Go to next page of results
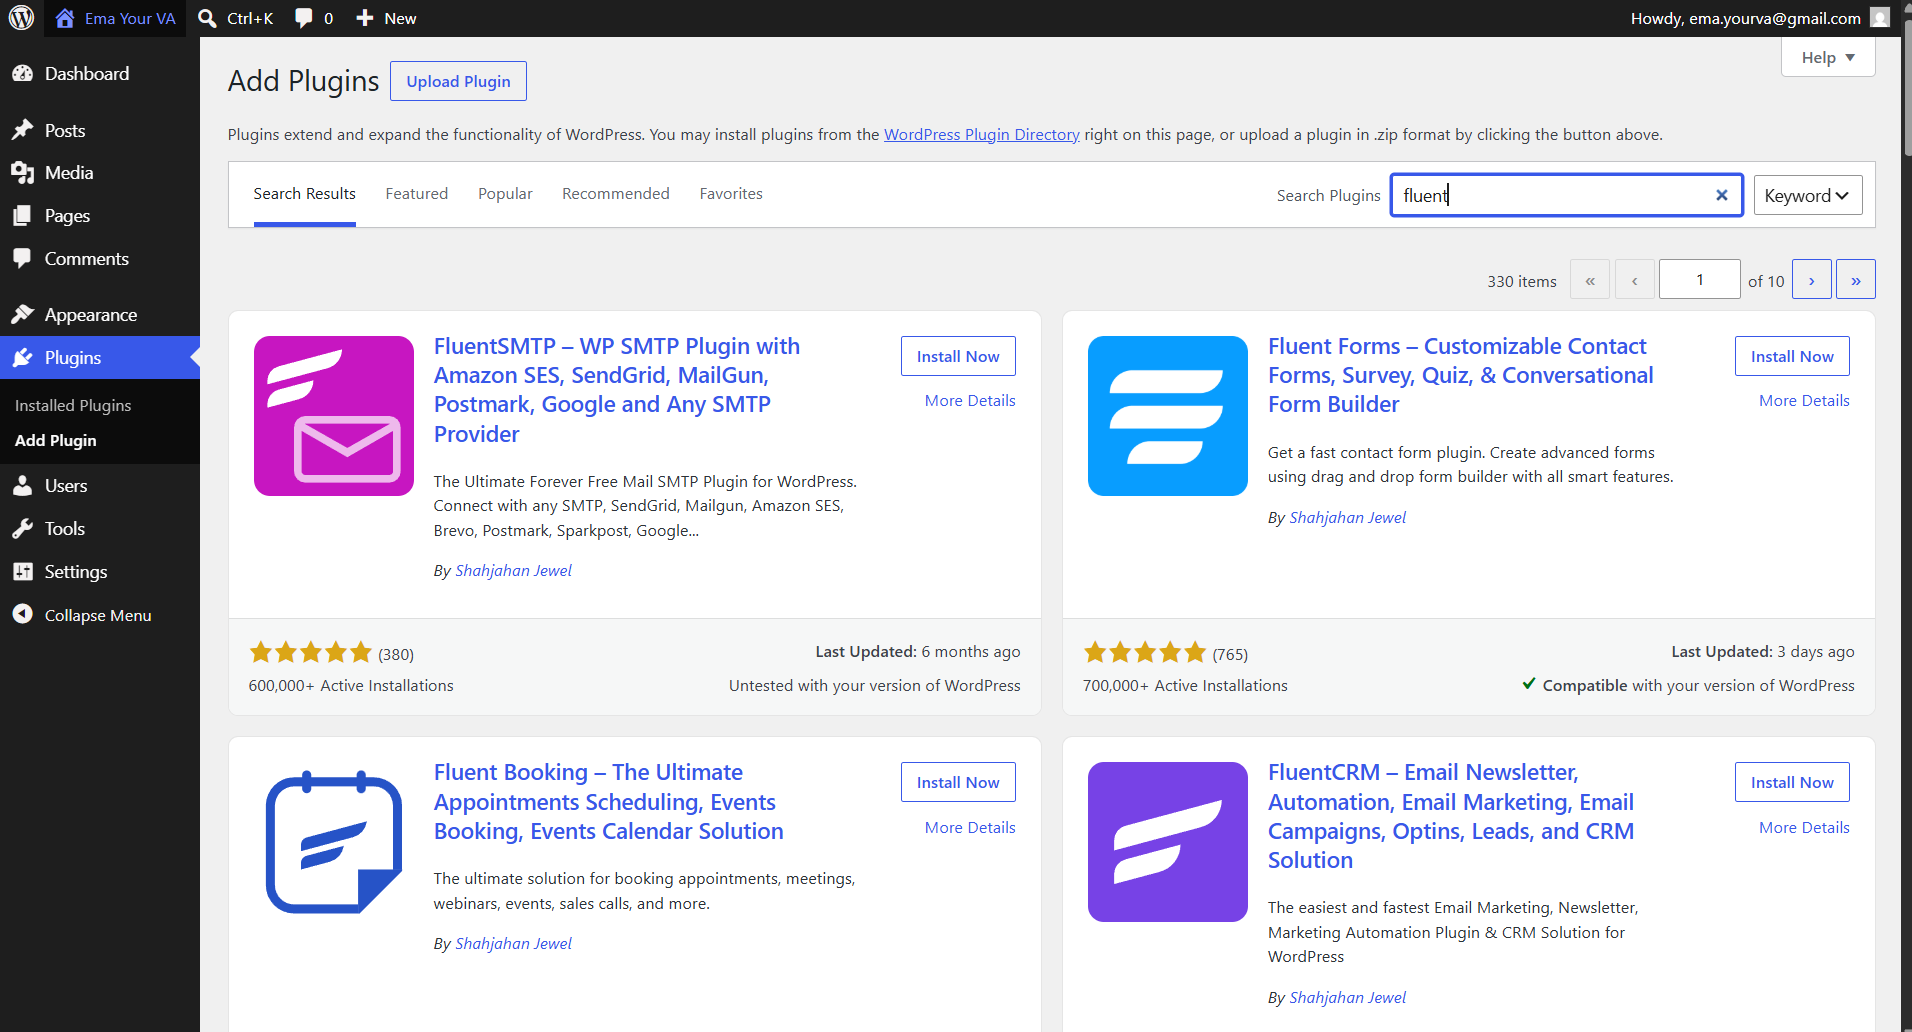 [1811, 280]
